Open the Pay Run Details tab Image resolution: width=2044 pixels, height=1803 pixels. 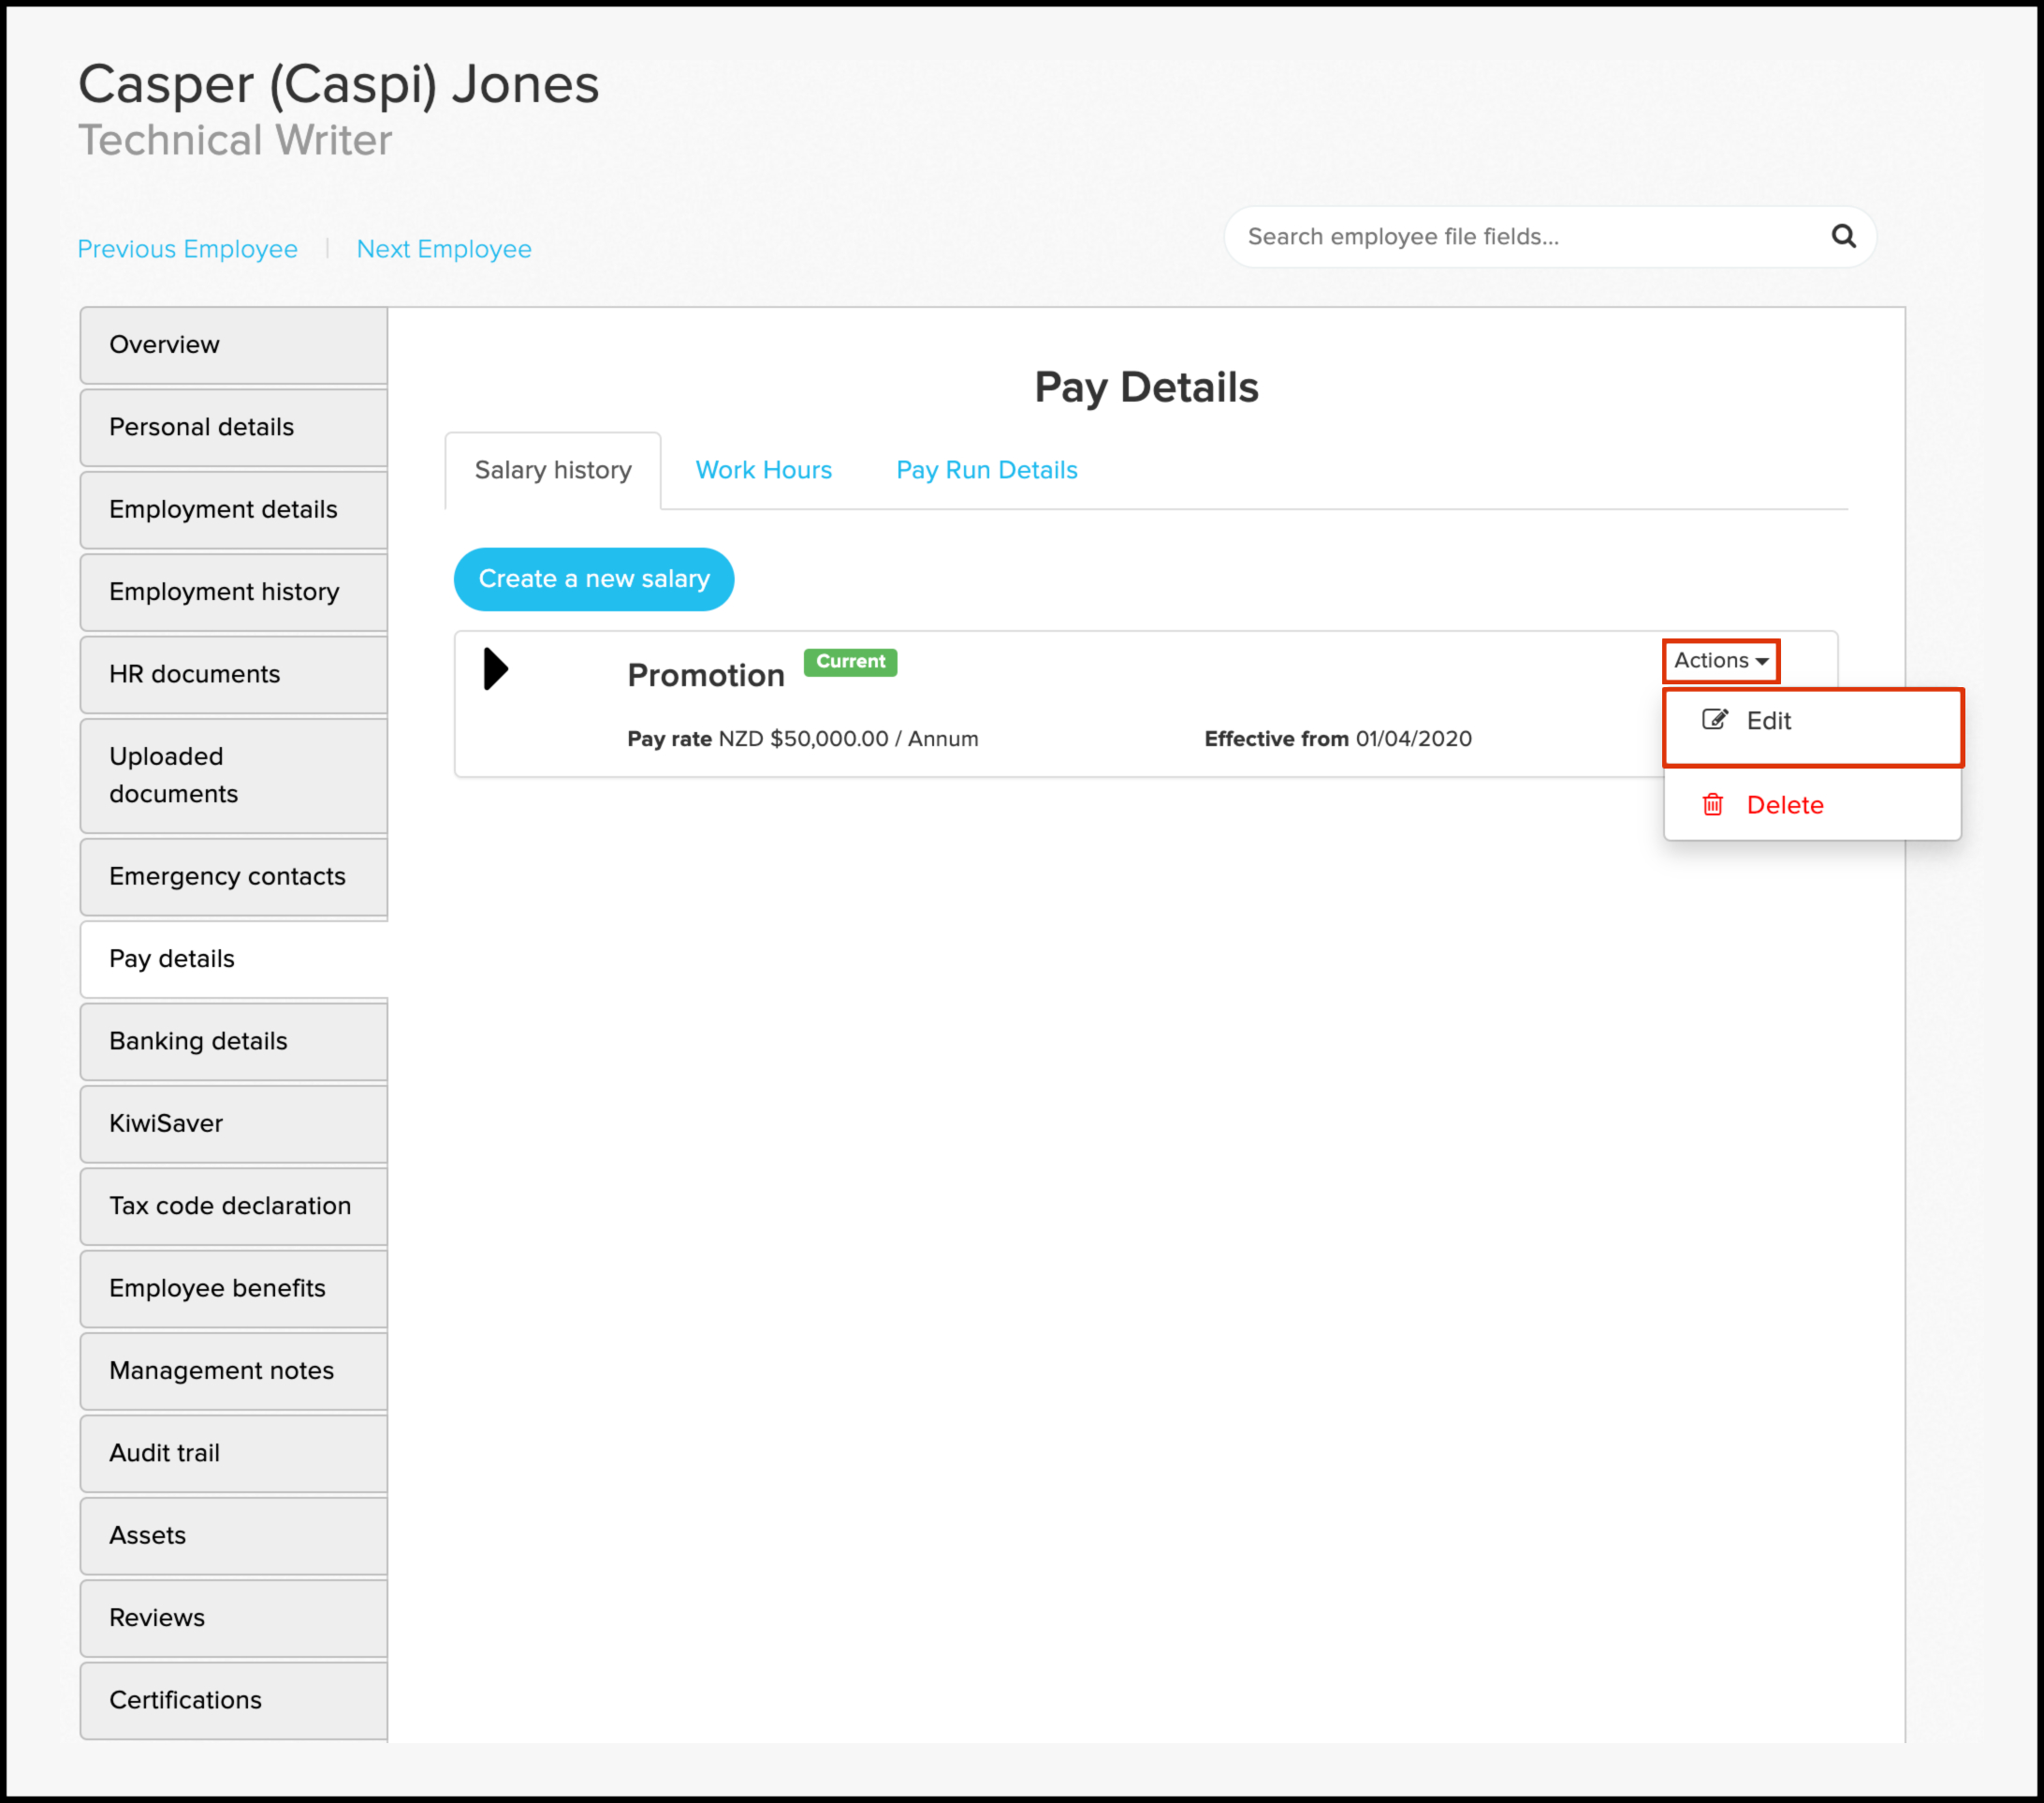pyautogui.click(x=986, y=470)
